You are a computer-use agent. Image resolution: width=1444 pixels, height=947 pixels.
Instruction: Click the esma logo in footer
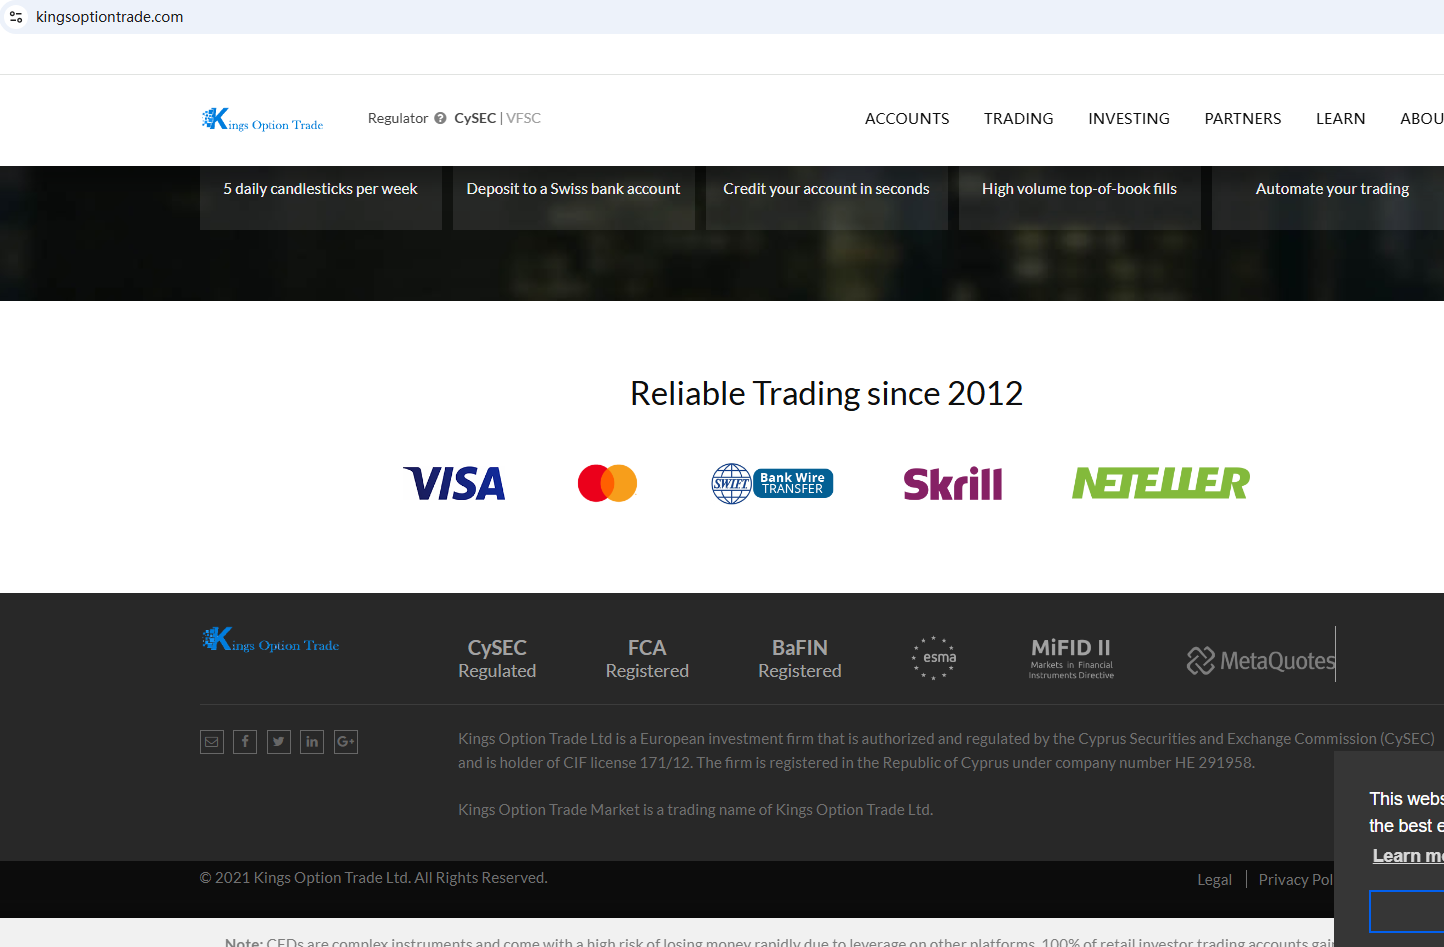tap(934, 658)
